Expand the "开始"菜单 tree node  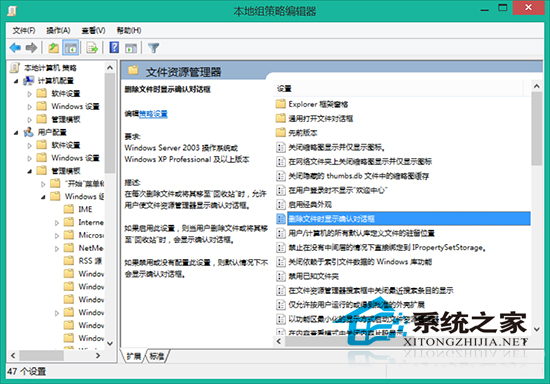43,184
